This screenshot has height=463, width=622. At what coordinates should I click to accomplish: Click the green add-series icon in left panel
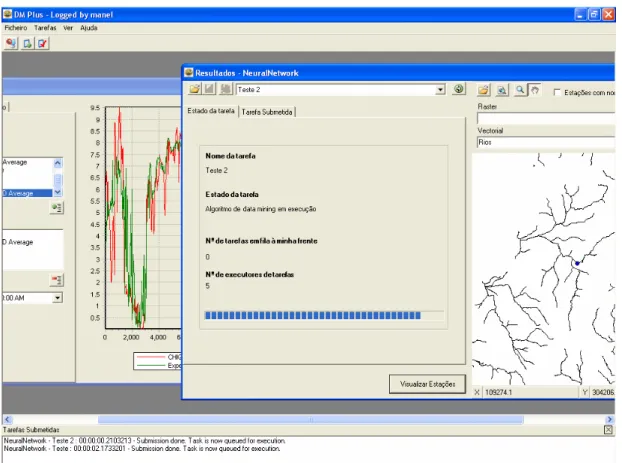56,207
